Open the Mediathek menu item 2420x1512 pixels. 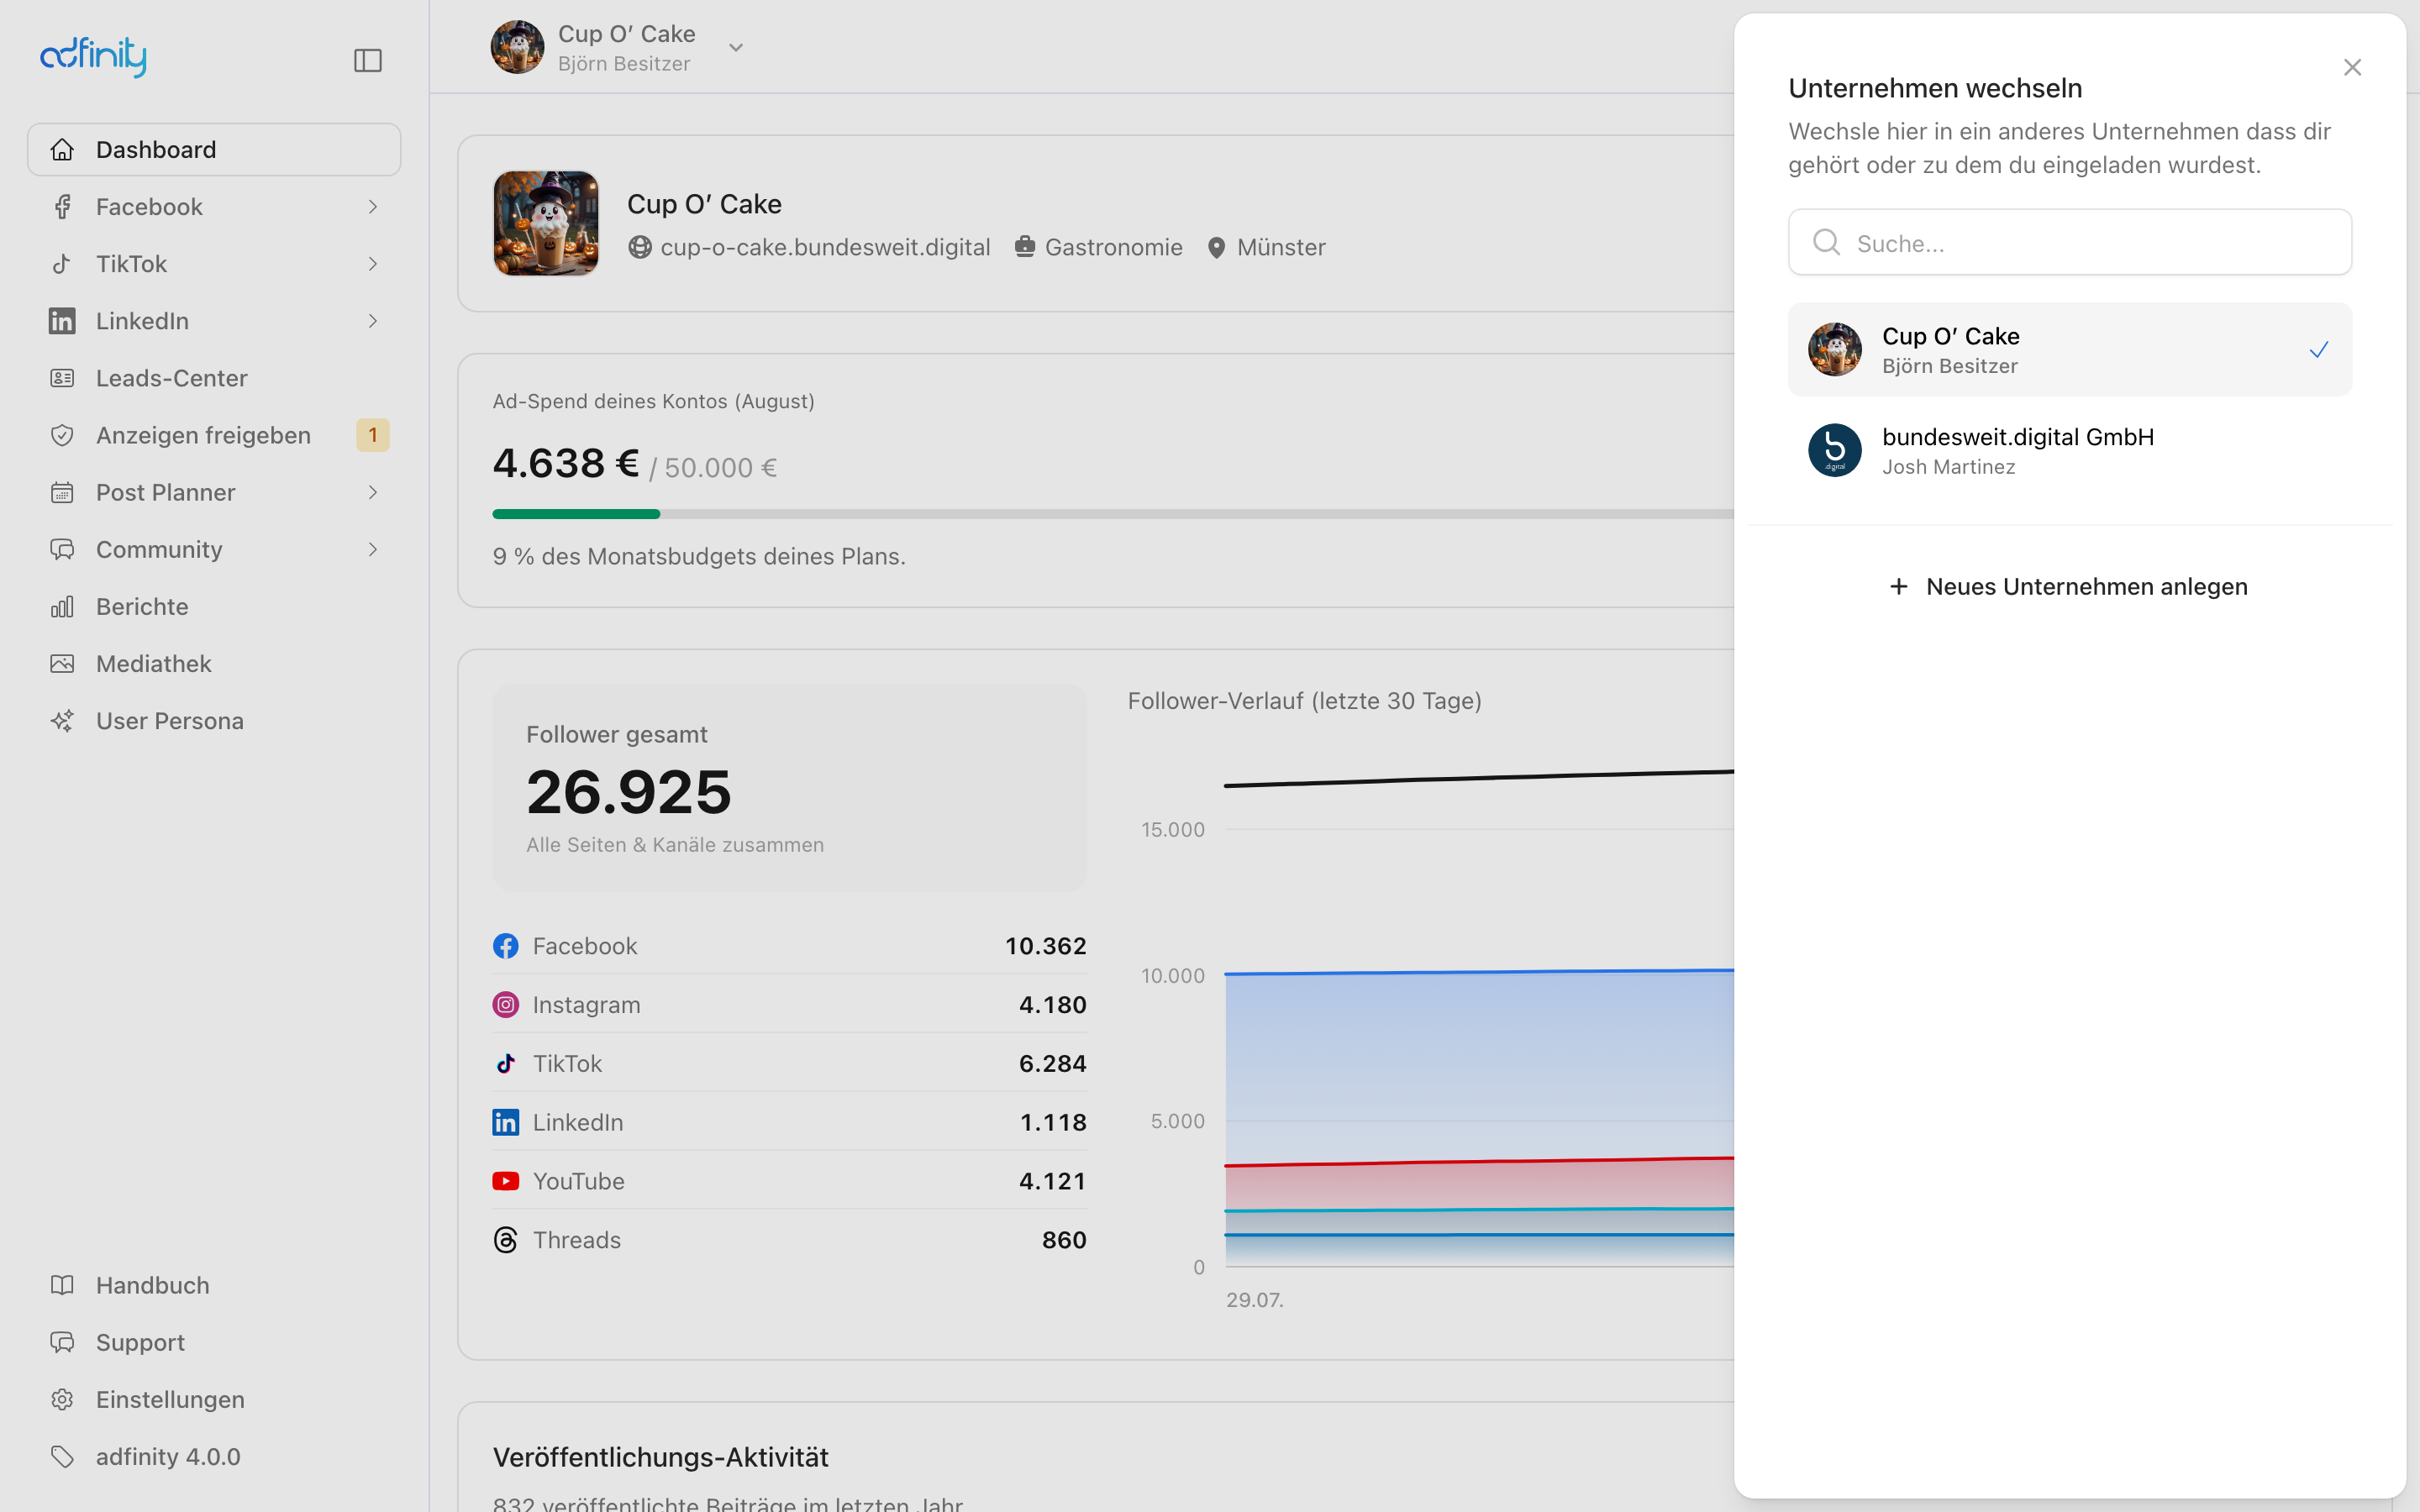[214, 664]
